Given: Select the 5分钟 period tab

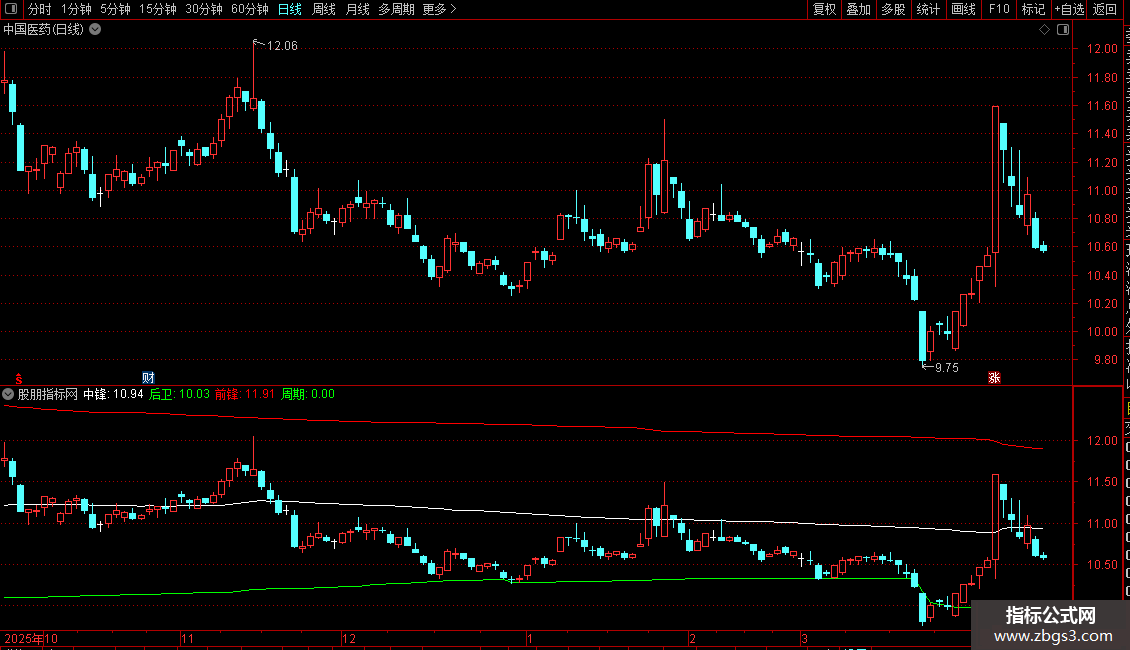Looking at the screenshot, I should click(115, 9).
